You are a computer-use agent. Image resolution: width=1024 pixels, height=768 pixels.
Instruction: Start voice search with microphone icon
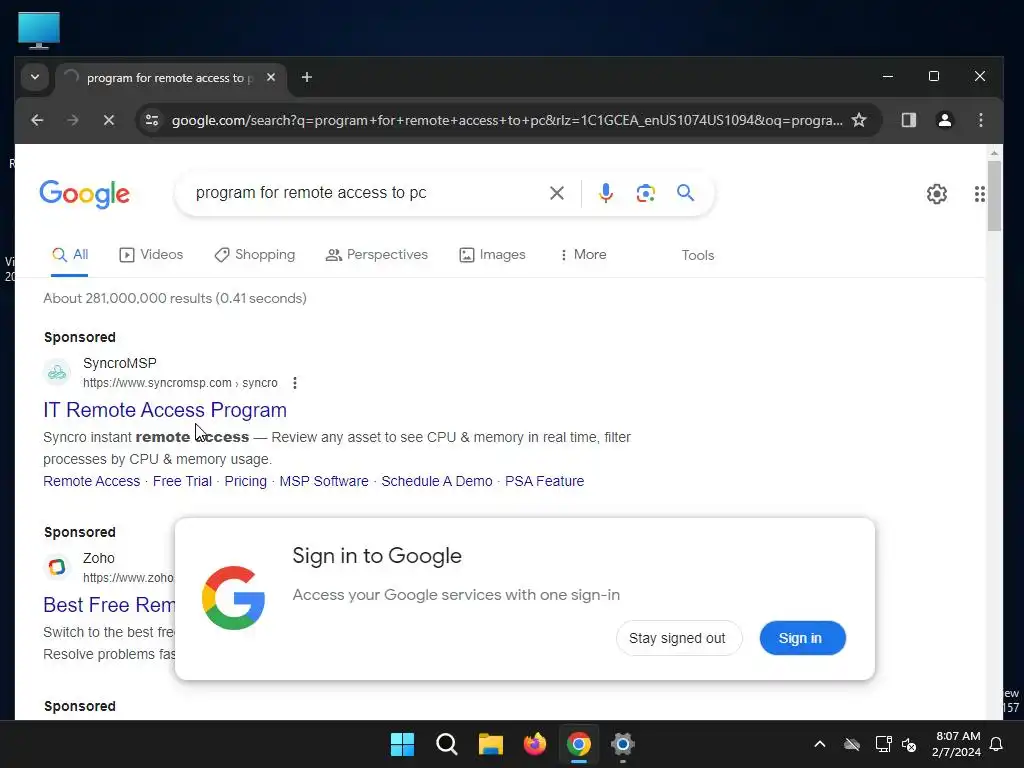[605, 193]
